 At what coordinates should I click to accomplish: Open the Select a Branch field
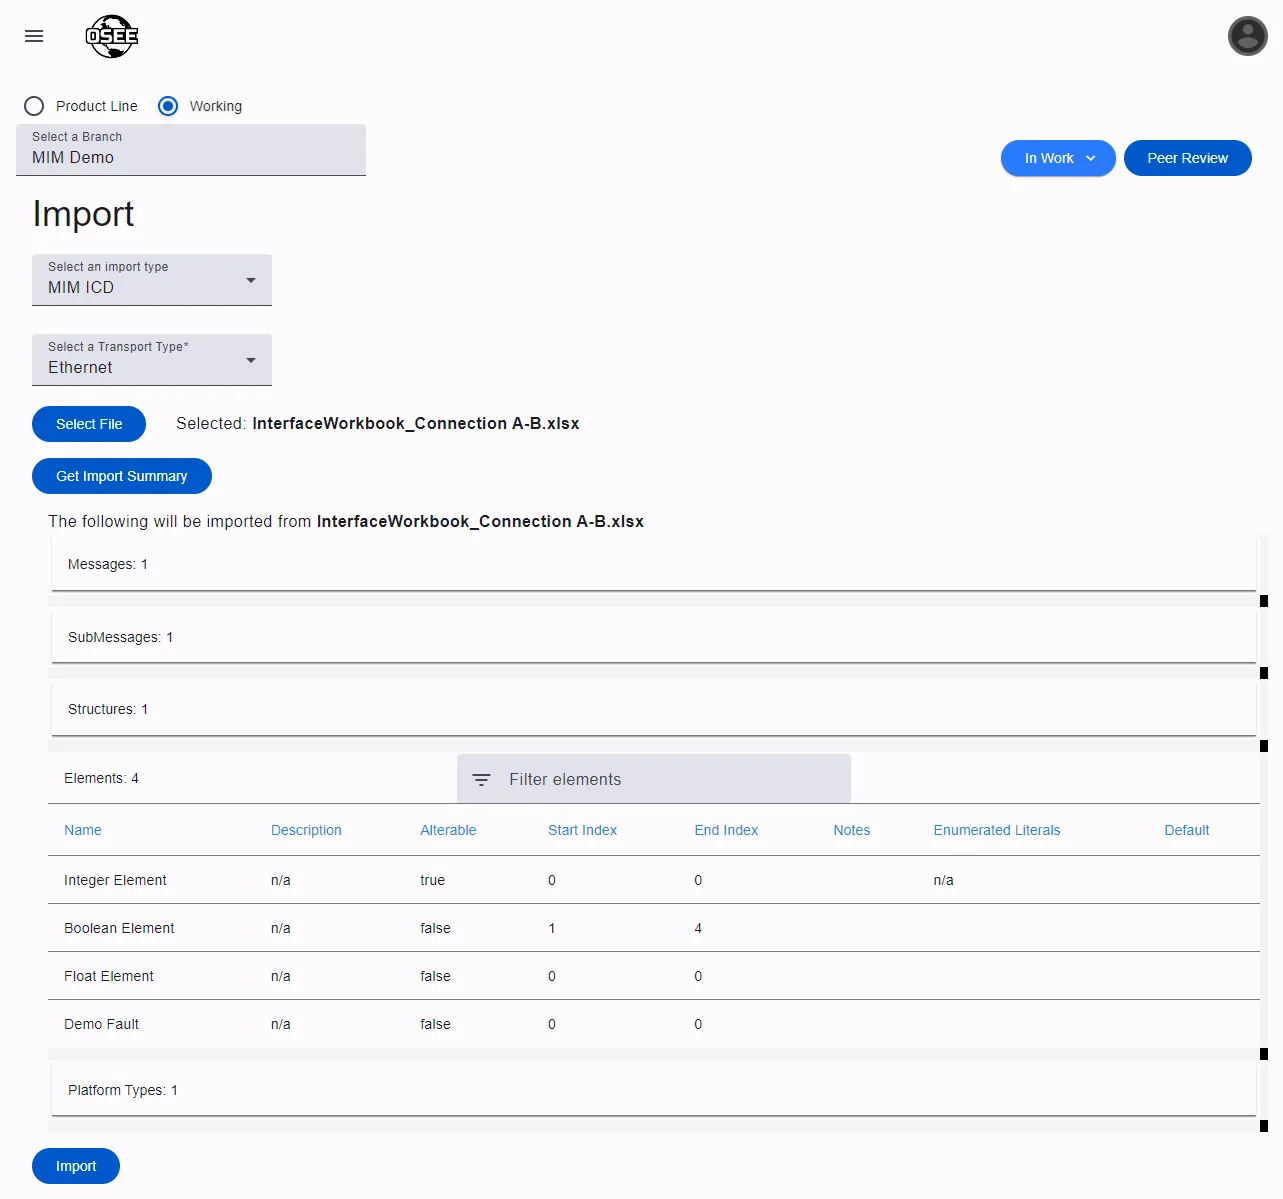point(191,150)
